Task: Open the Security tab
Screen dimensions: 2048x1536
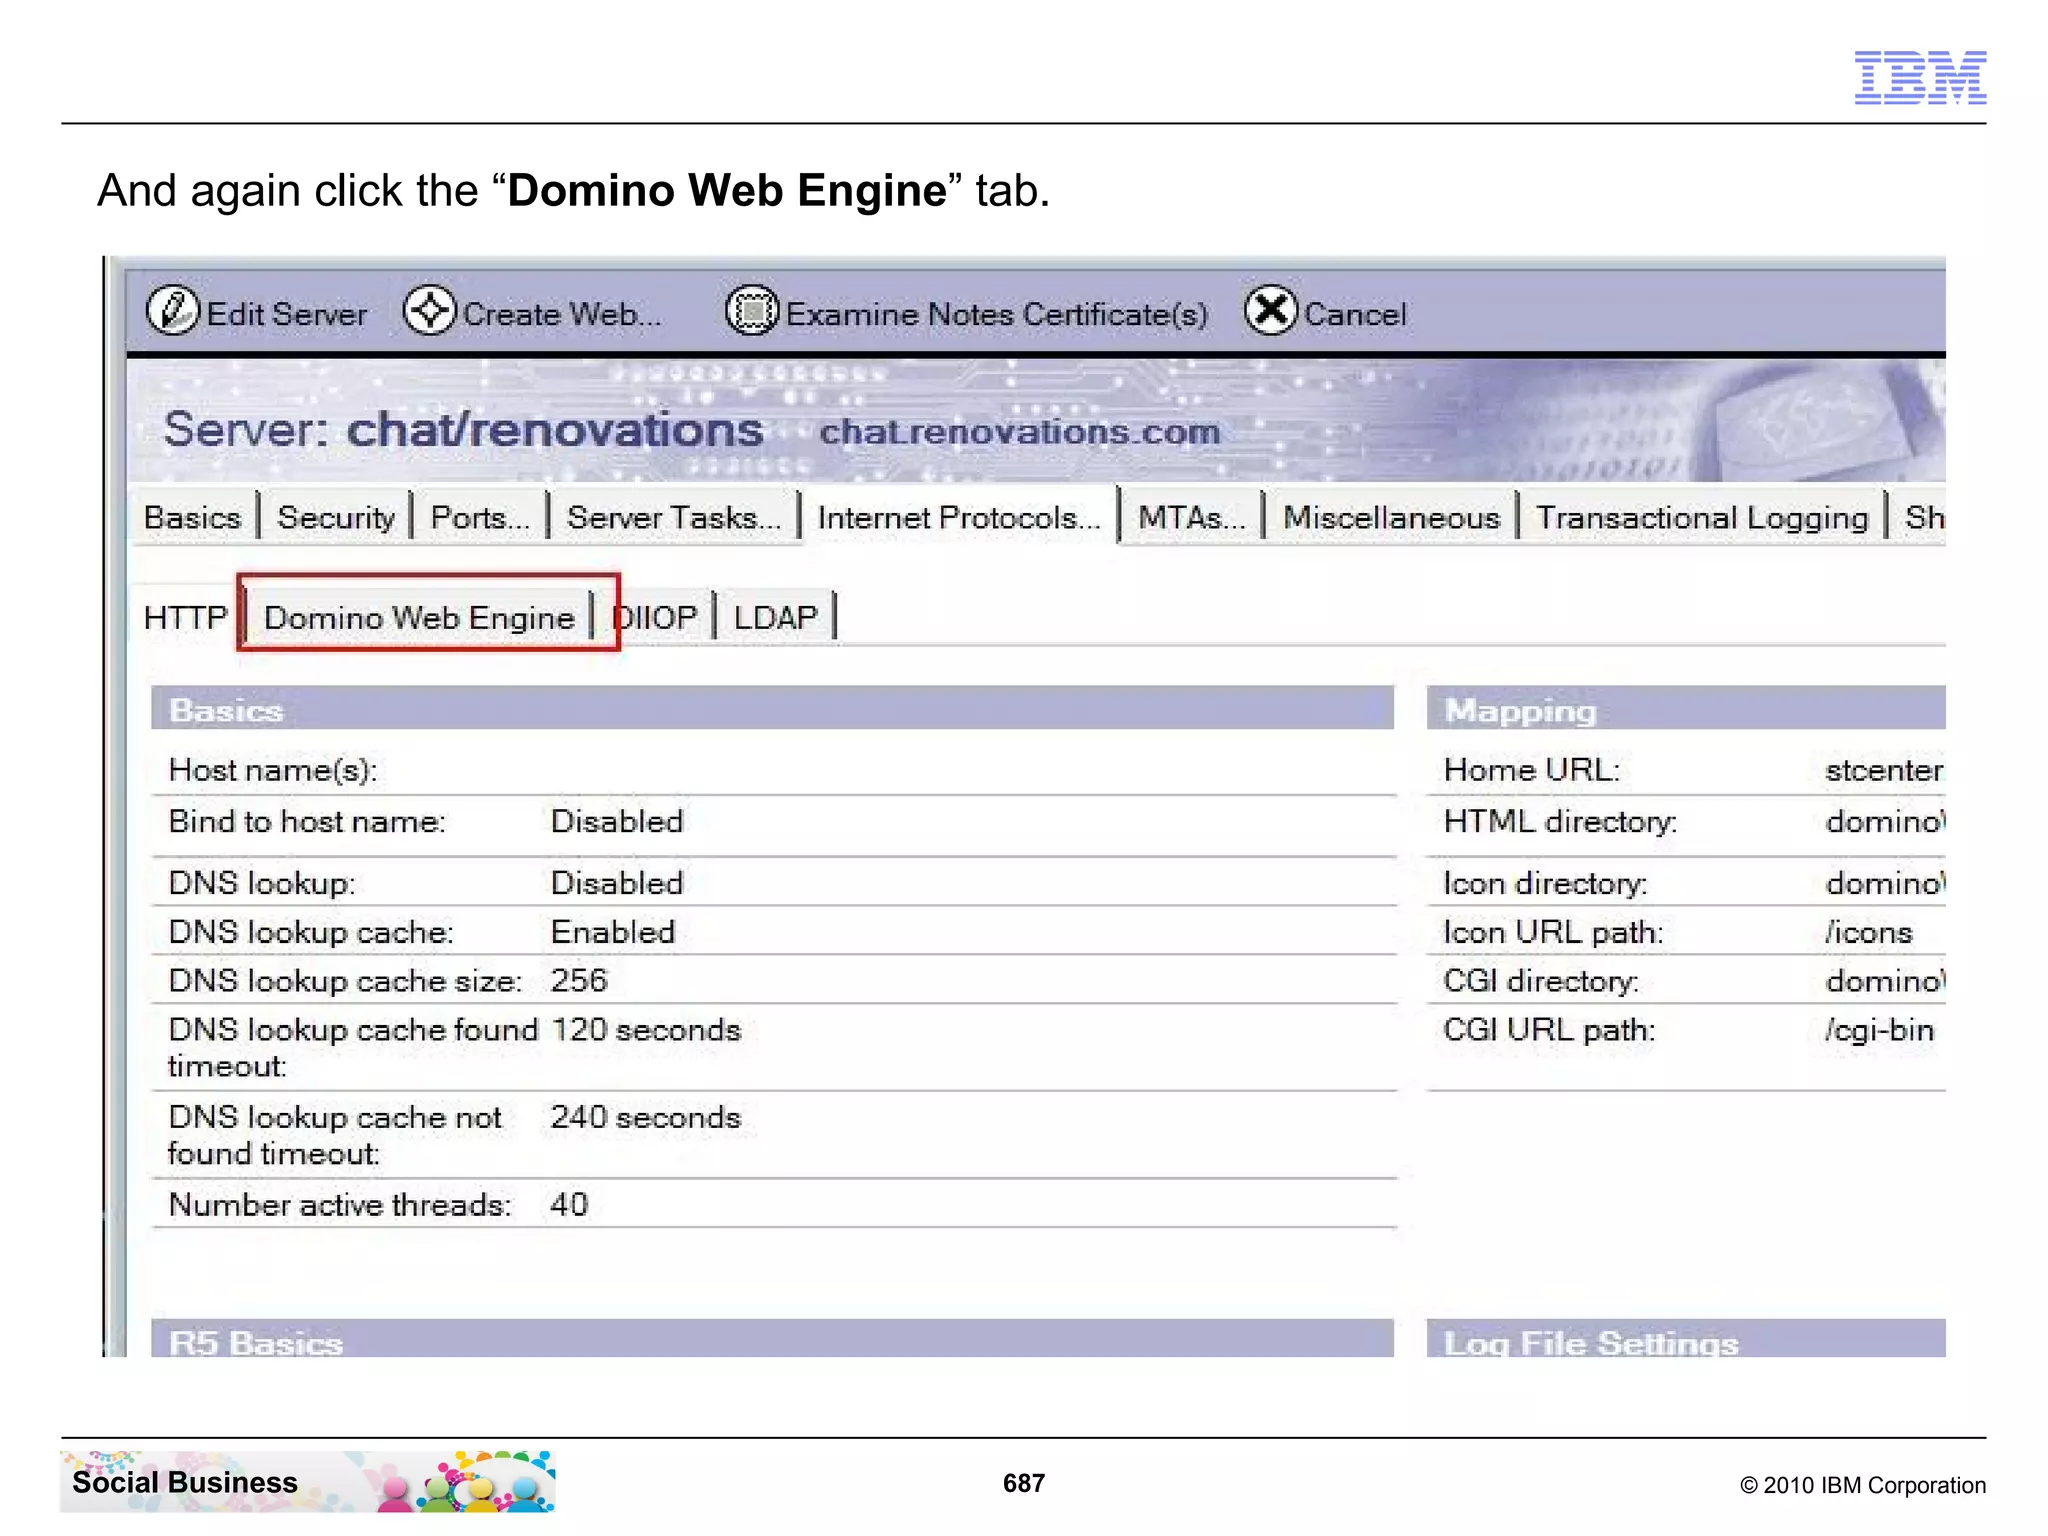Action: click(x=336, y=518)
